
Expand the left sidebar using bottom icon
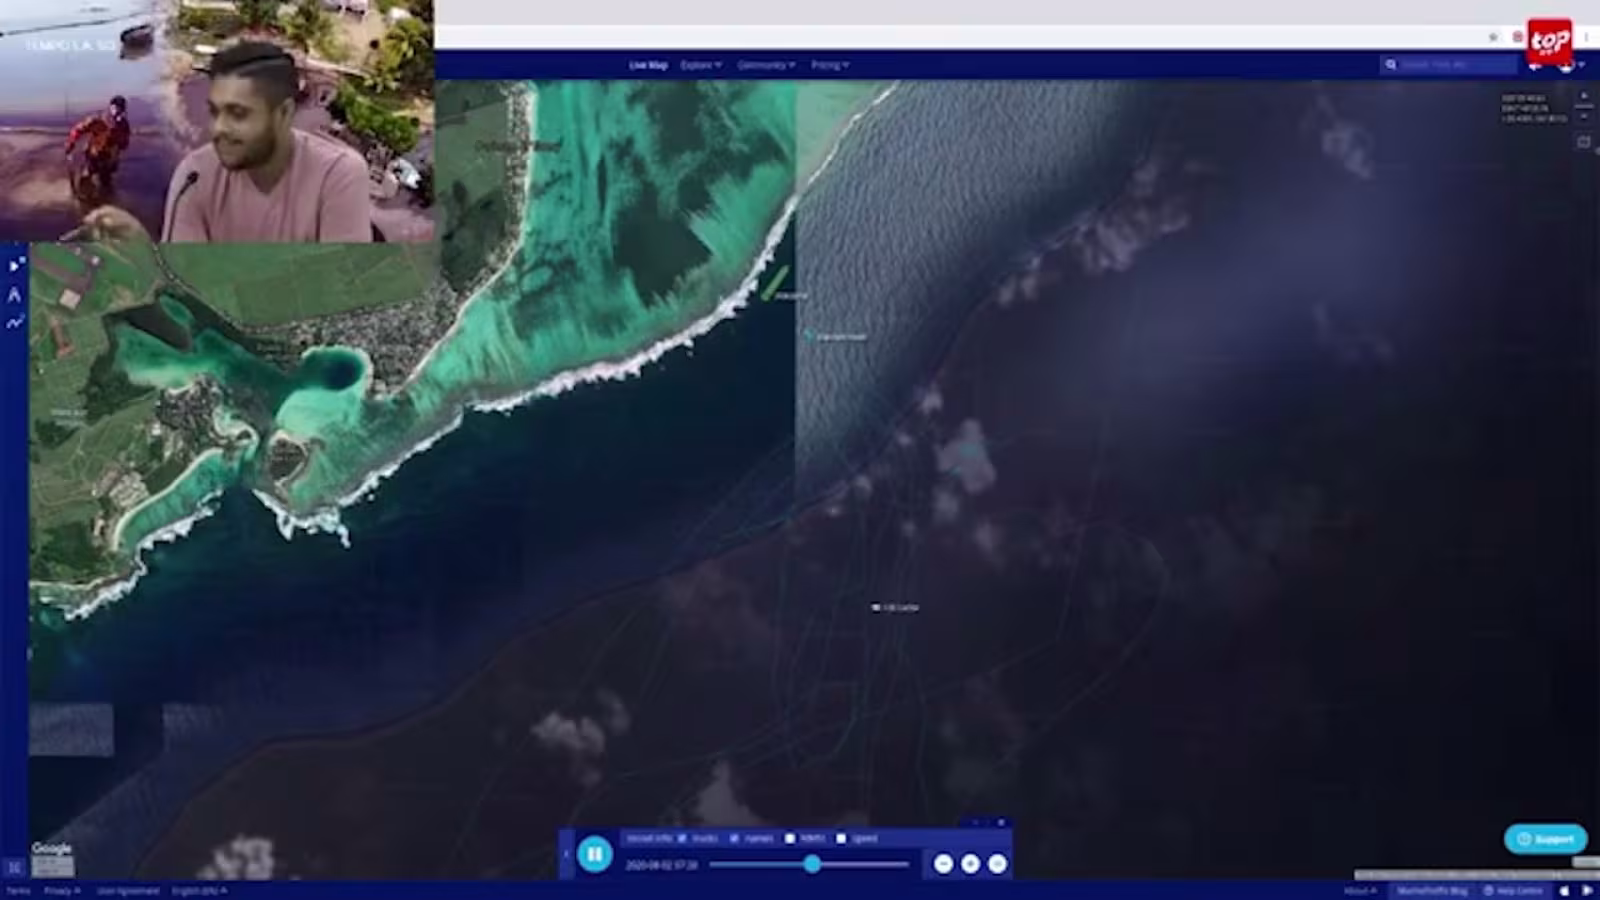(x=14, y=867)
